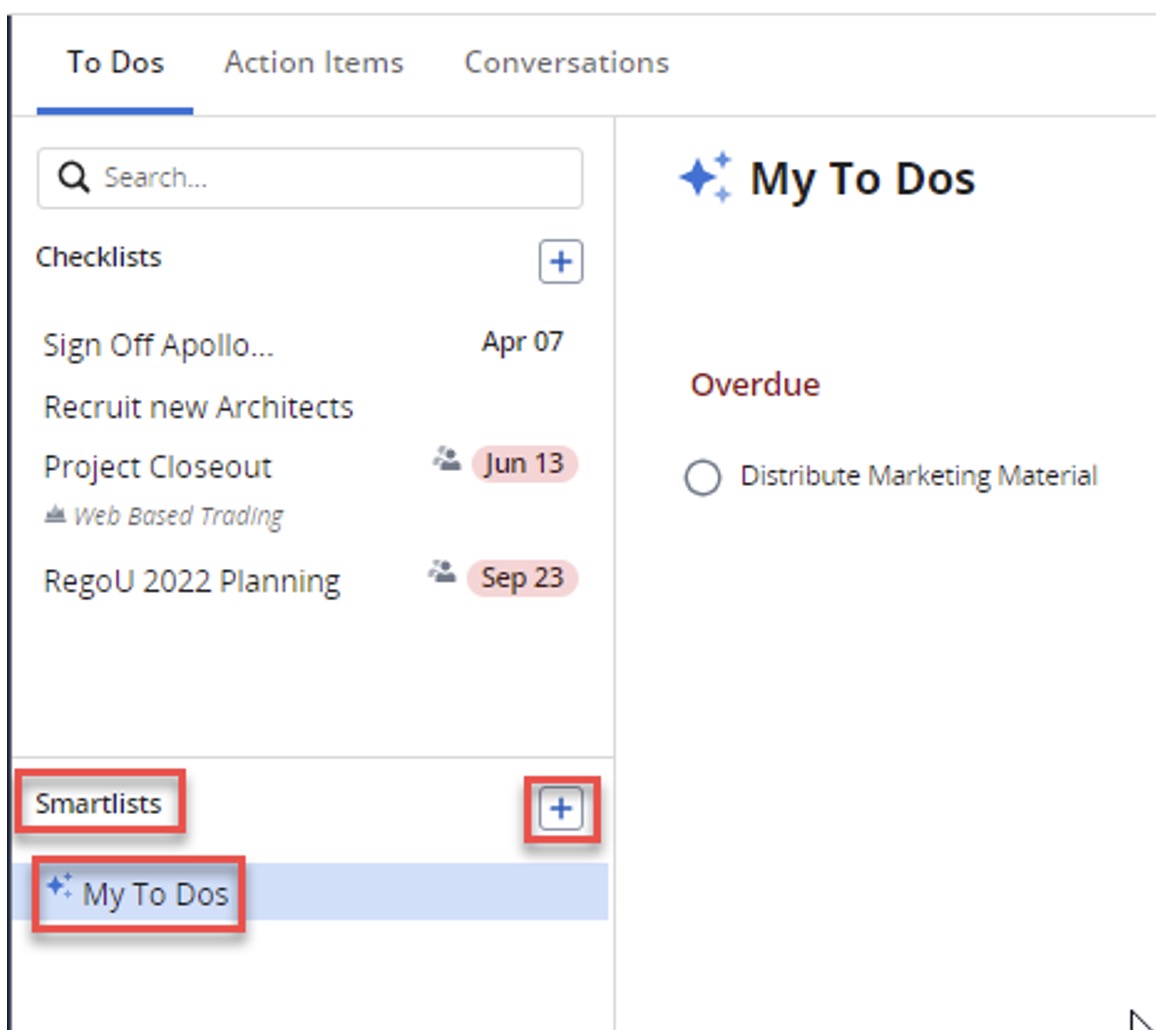Image resolution: width=1156 pixels, height=1030 pixels.
Task: Click project icon next to Web Based Trading
Action: pos(55,514)
